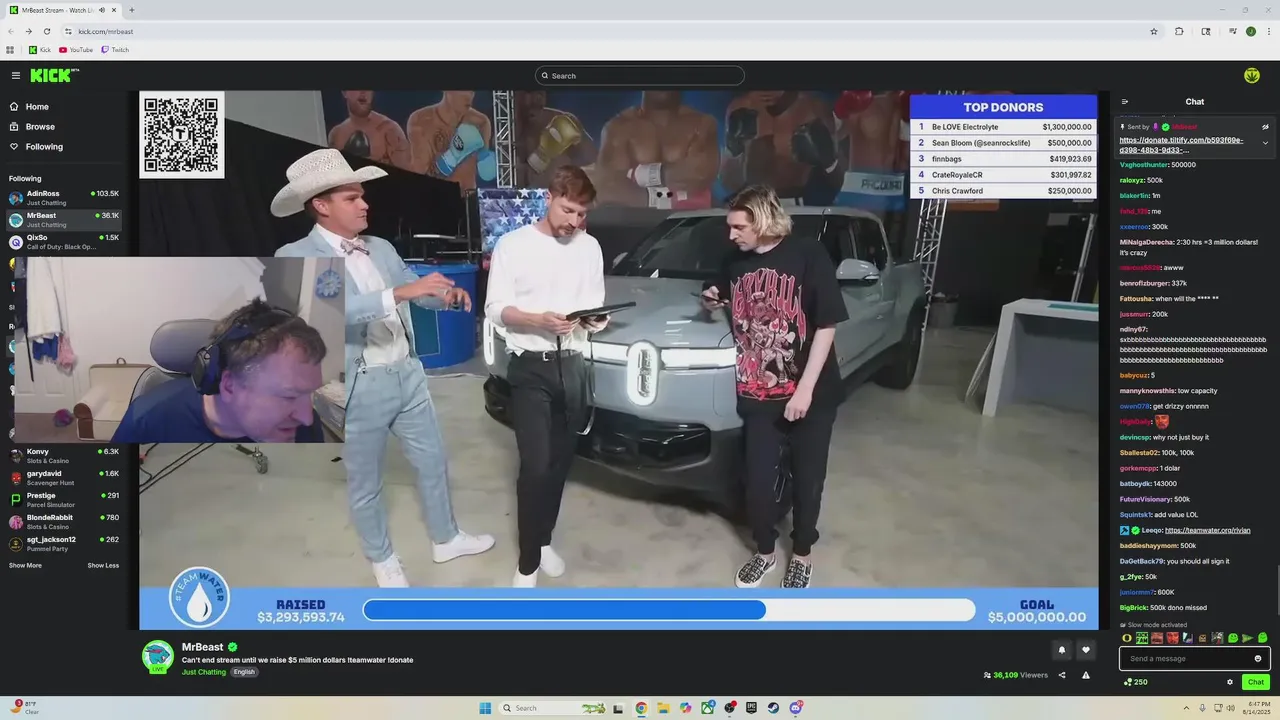Expand list with Show More

point(25,566)
